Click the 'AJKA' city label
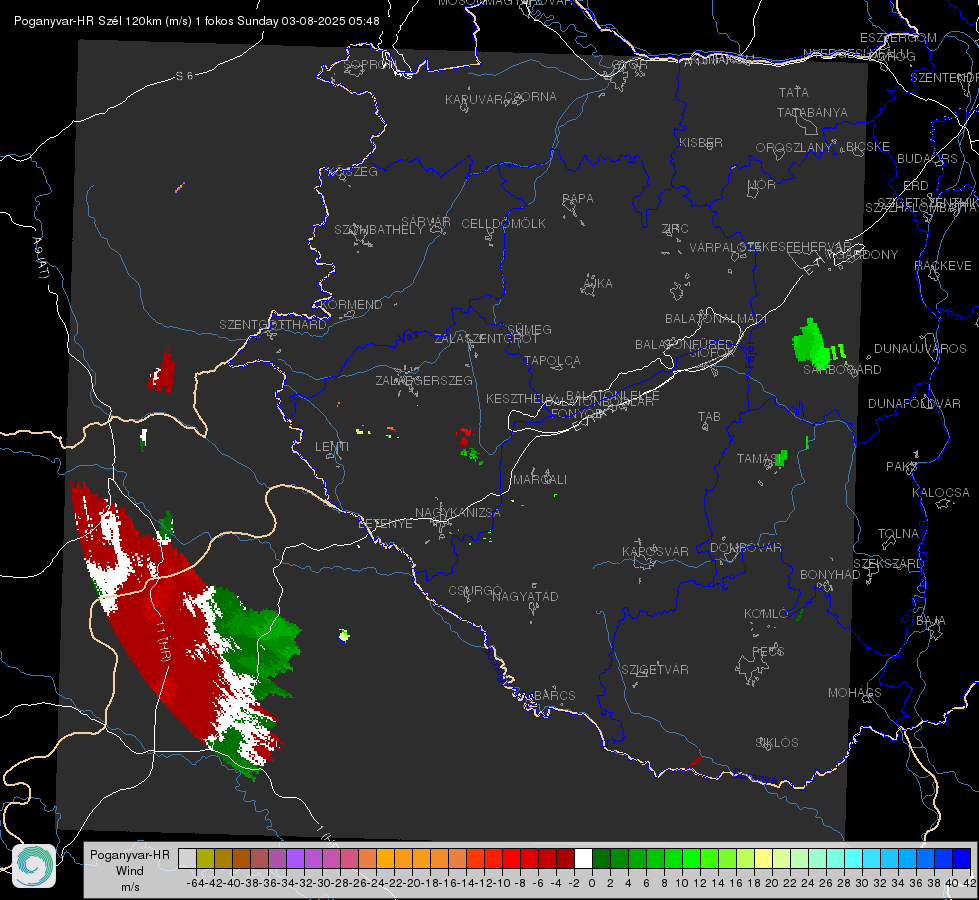This screenshot has height=900, width=979. pos(598,284)
